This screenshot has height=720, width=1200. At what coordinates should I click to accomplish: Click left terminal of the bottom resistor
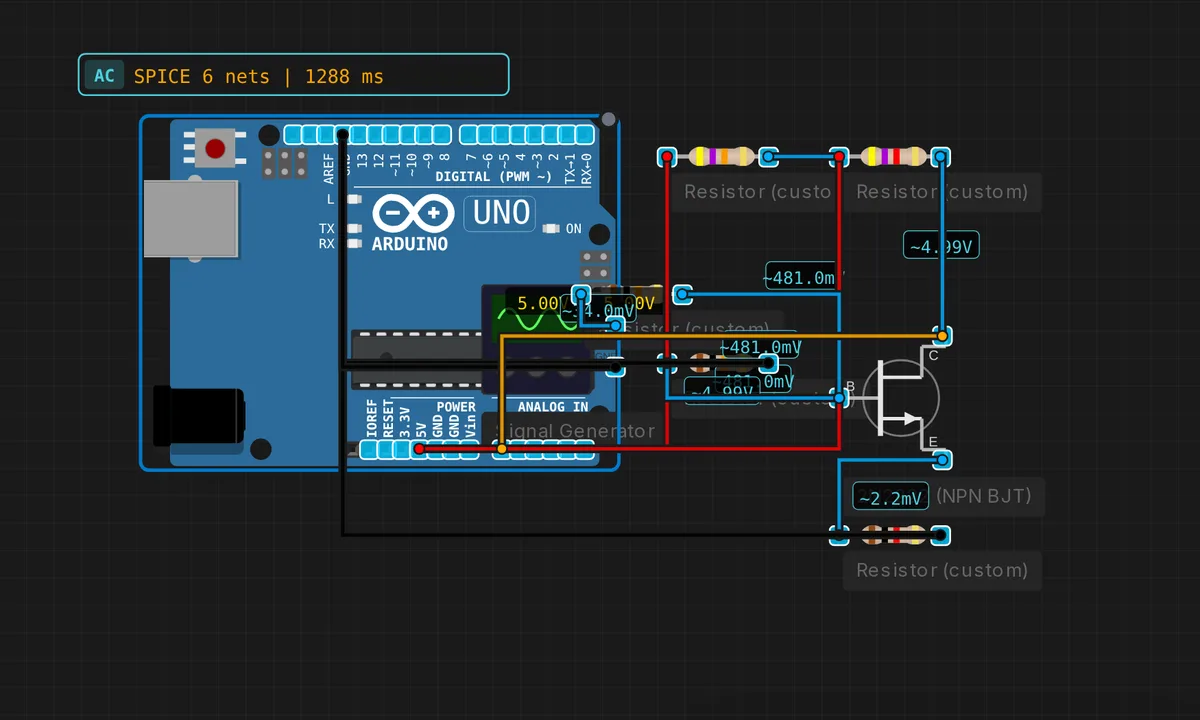(x=840, y=535)
